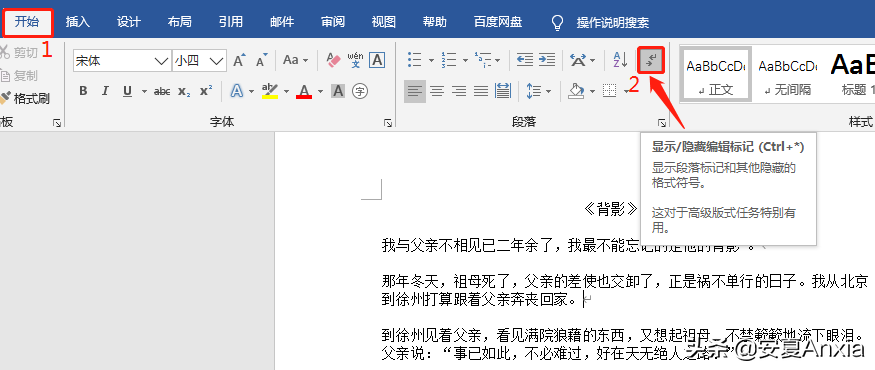This screenshot has width=875, height=370.
Task: Click the borders grid icon
Action: coord(610,90)
